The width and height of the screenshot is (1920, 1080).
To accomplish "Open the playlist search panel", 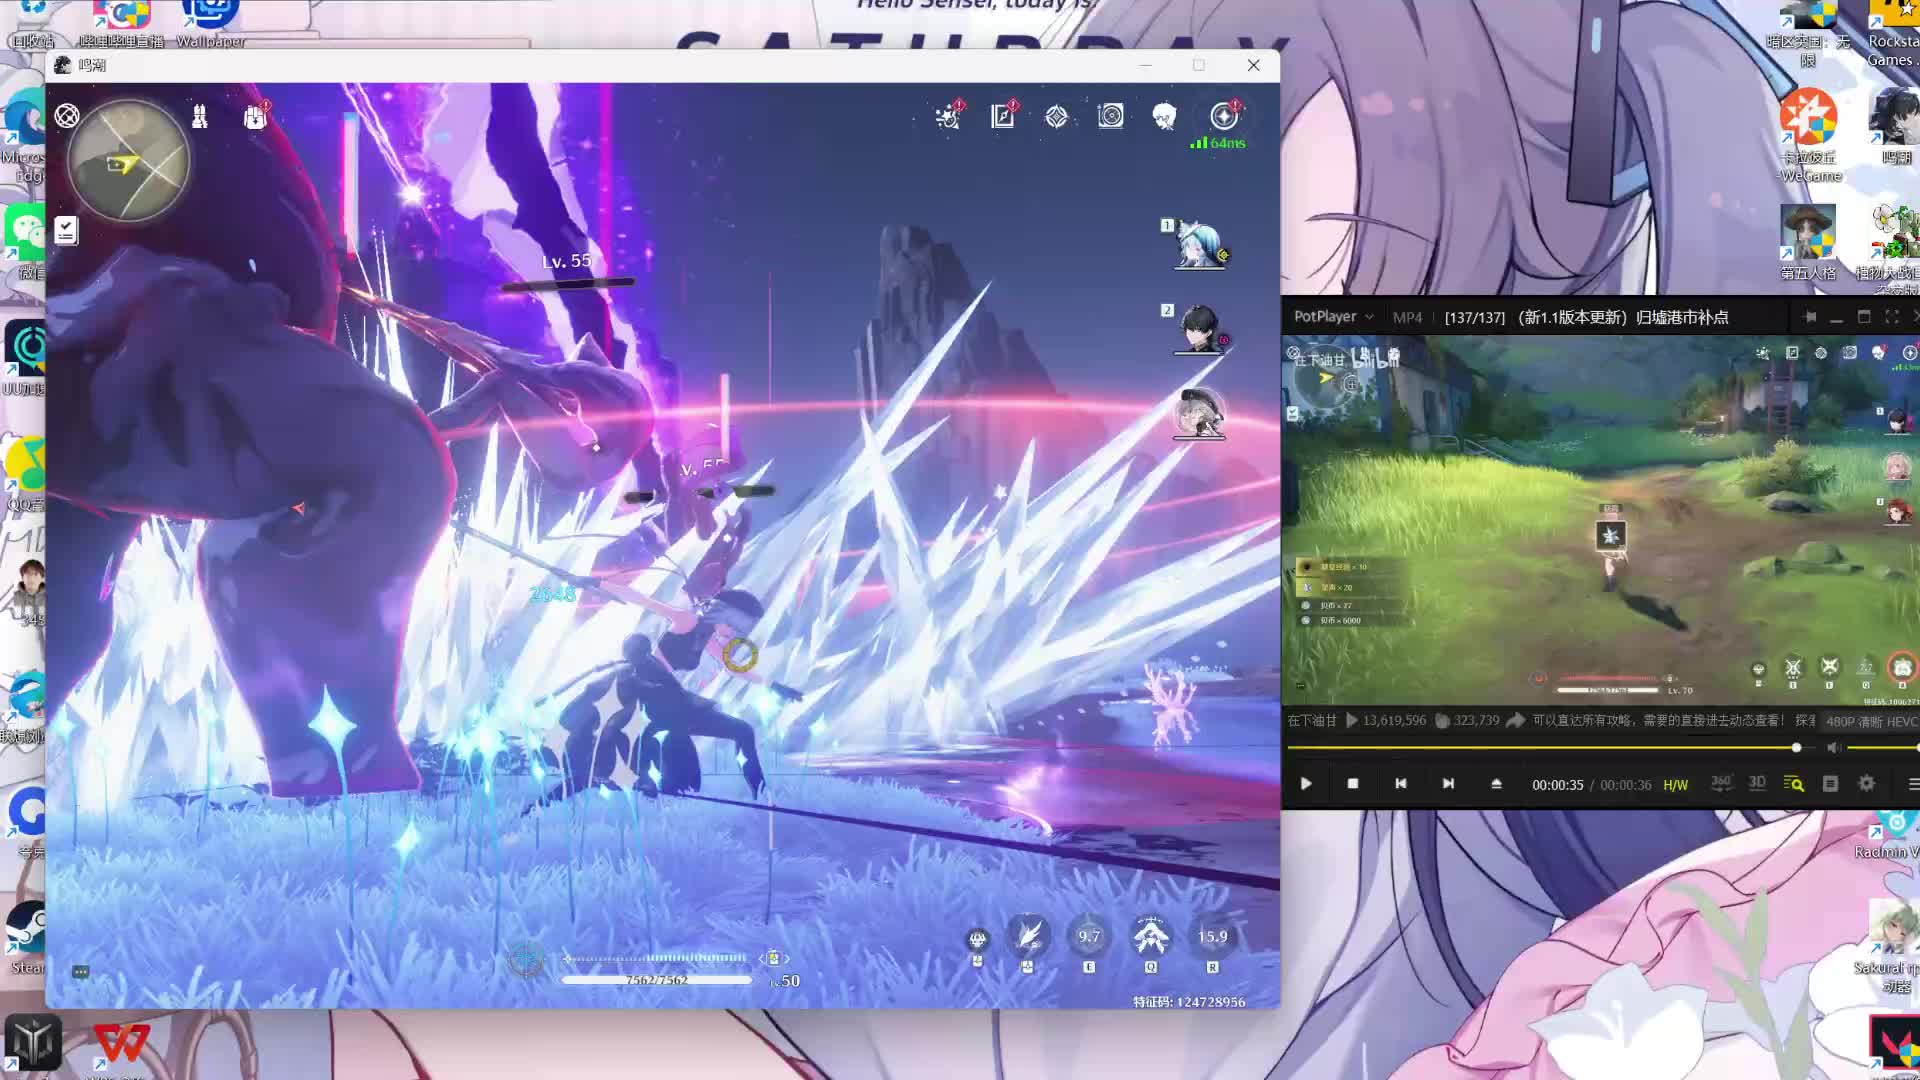I will coord(1794,784).
